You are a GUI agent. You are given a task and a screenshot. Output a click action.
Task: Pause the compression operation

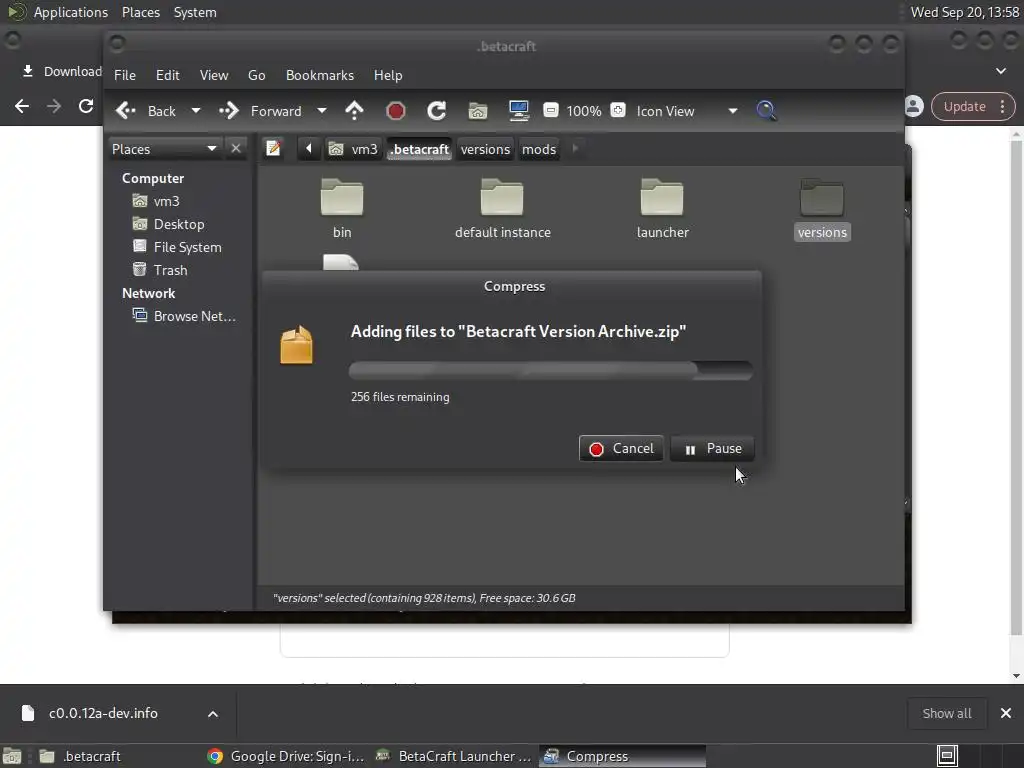(x=712, y=449)
